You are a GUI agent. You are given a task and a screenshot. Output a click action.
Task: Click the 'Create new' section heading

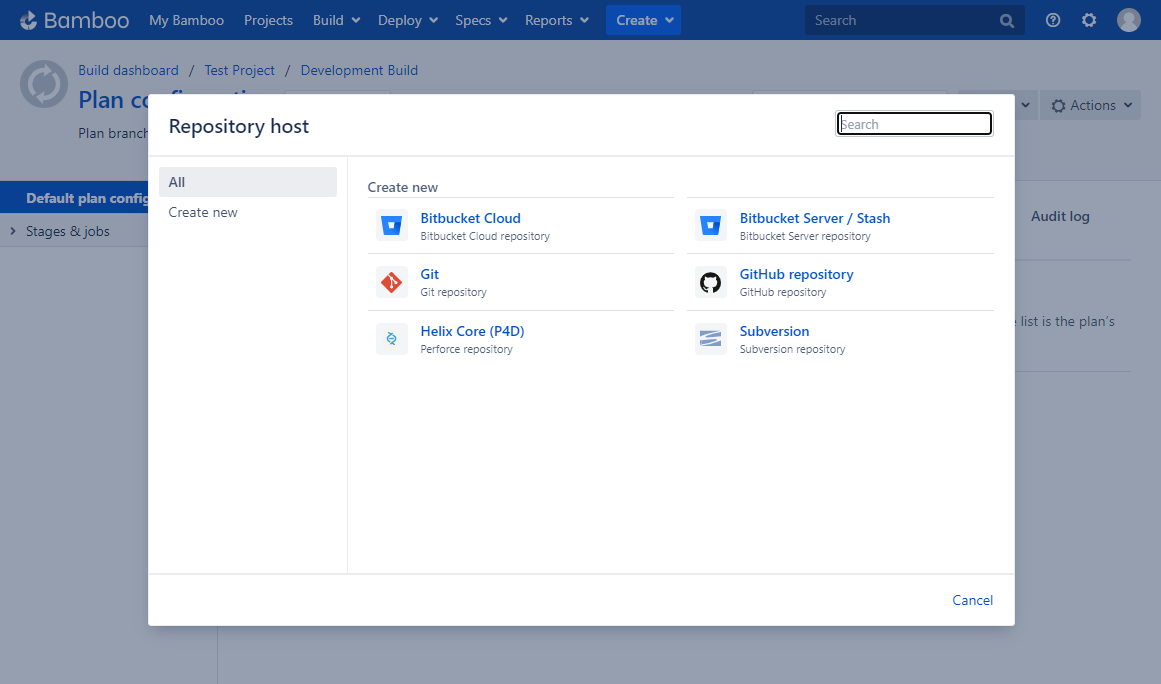click(403, 187)
